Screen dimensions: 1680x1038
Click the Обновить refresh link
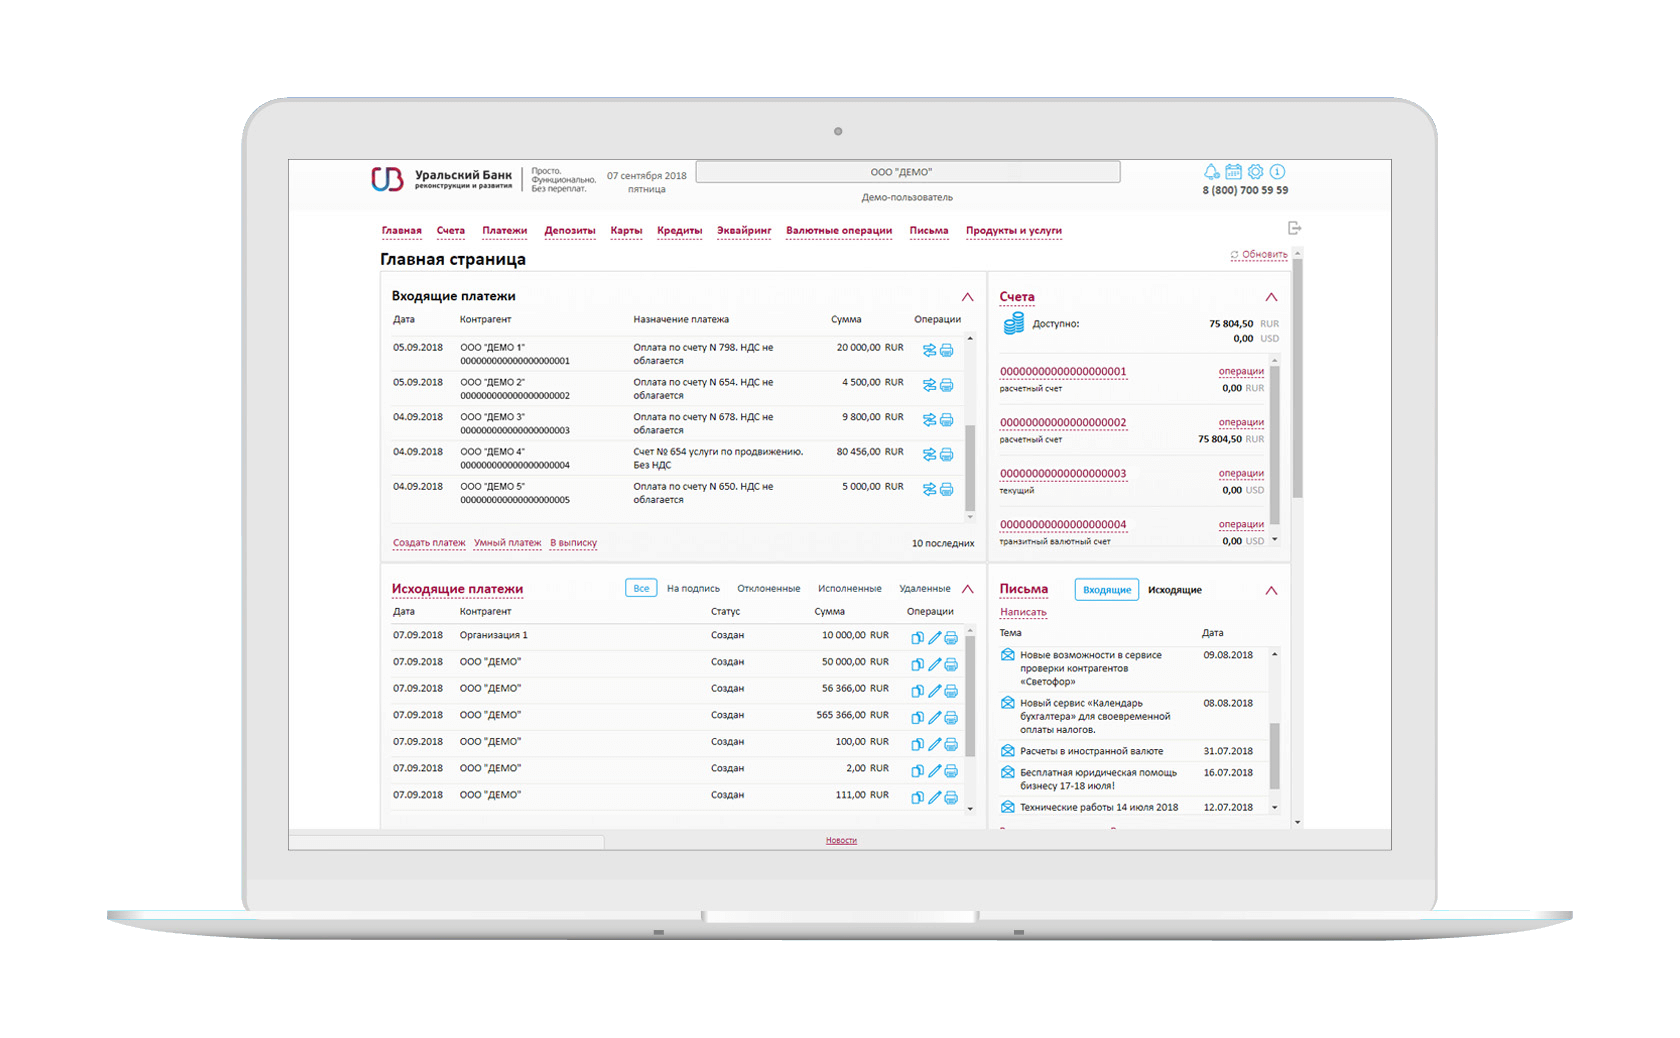[1259, 255]
